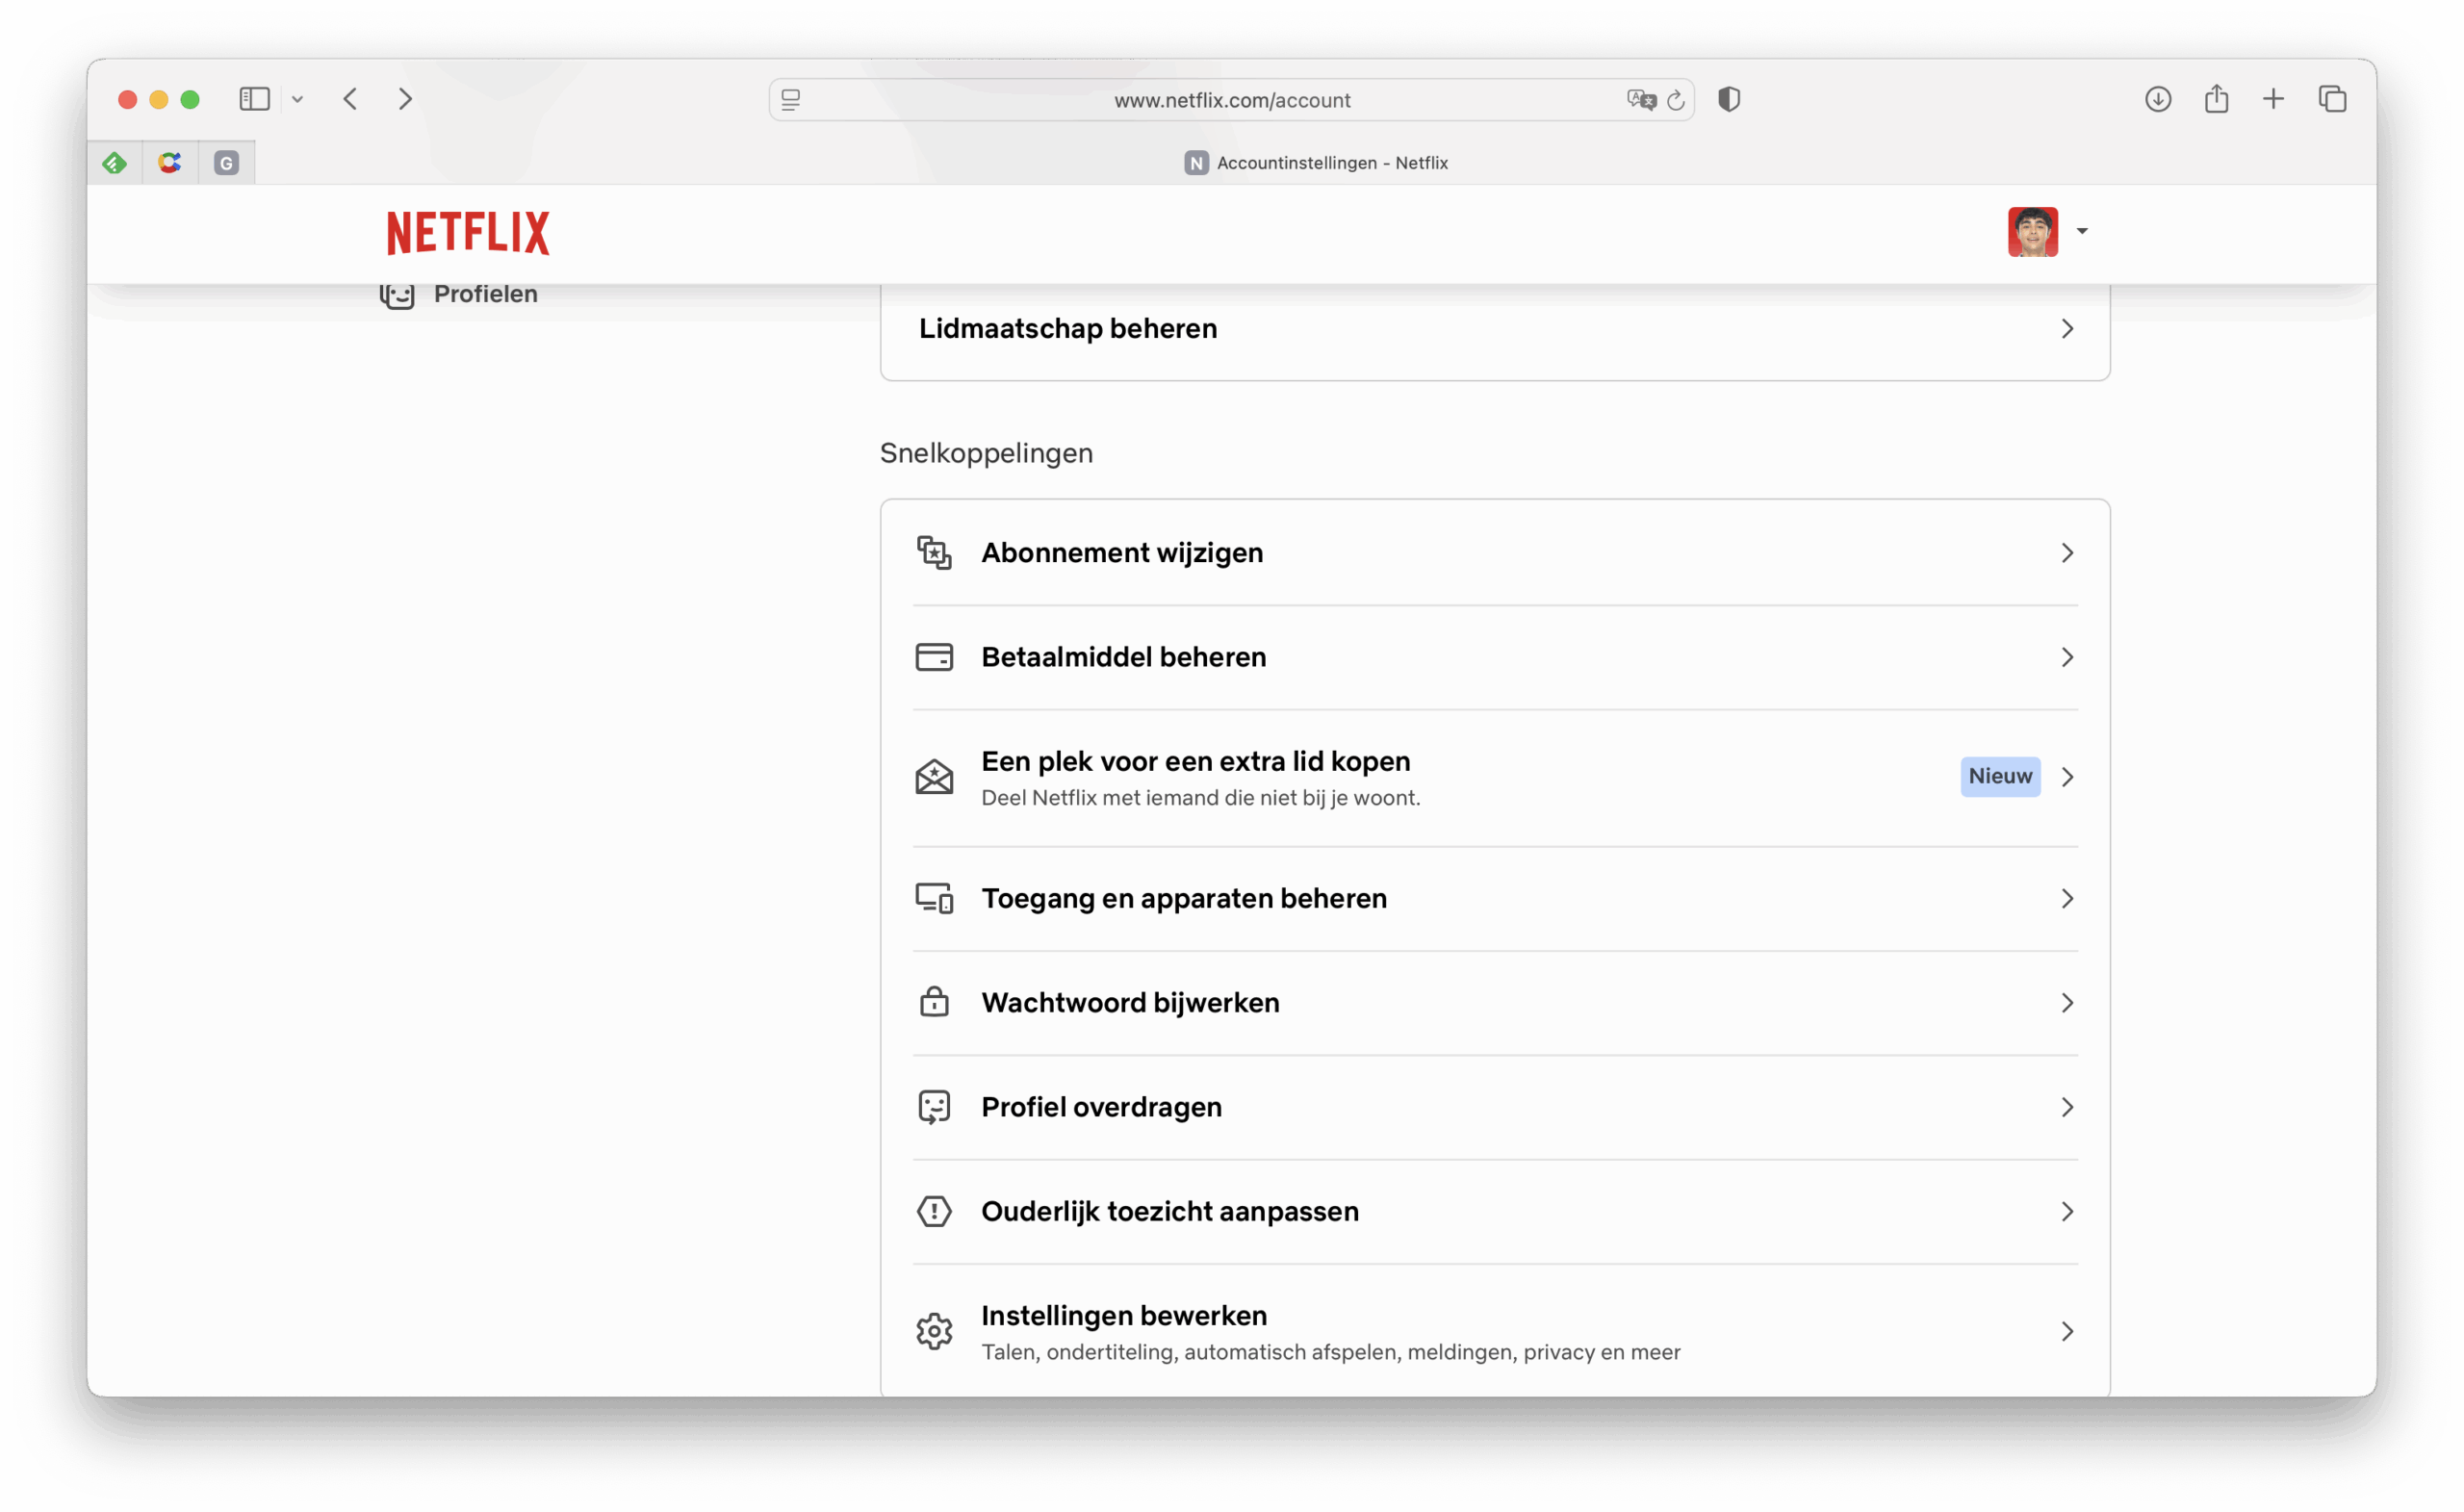This screenshot has width=2464, height=1512.
Task: Click the extra member envelope icon
Action: pyautogui.click(x=934, y=777)
